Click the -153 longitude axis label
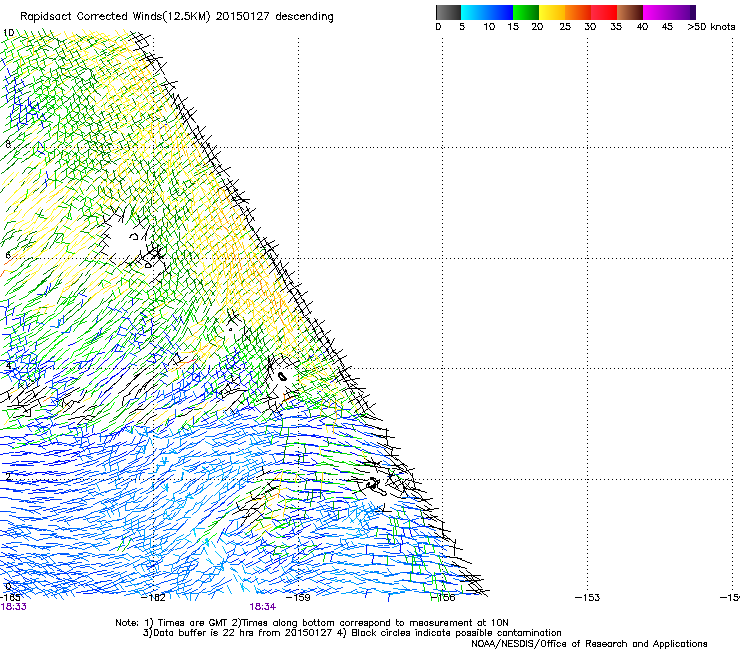Screen dimensions: 740x650 587,598
